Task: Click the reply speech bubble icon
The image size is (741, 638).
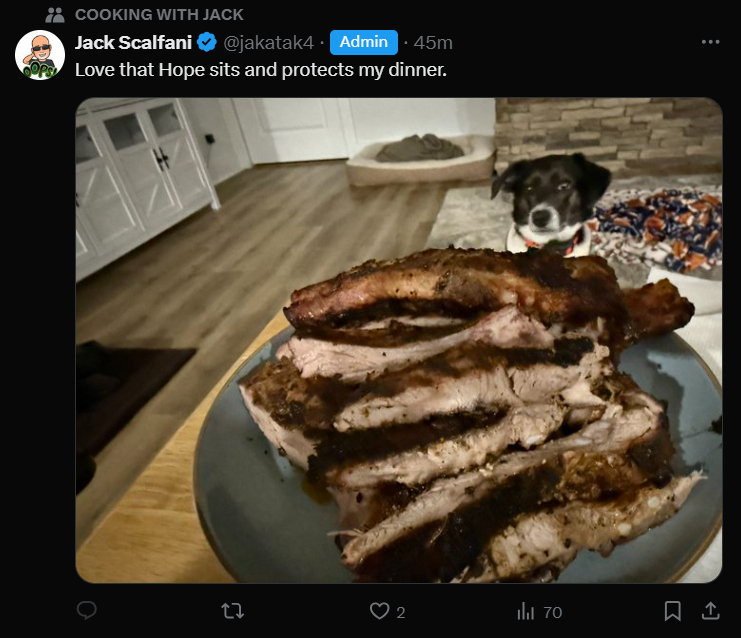Action: click(x=87, y=611)
